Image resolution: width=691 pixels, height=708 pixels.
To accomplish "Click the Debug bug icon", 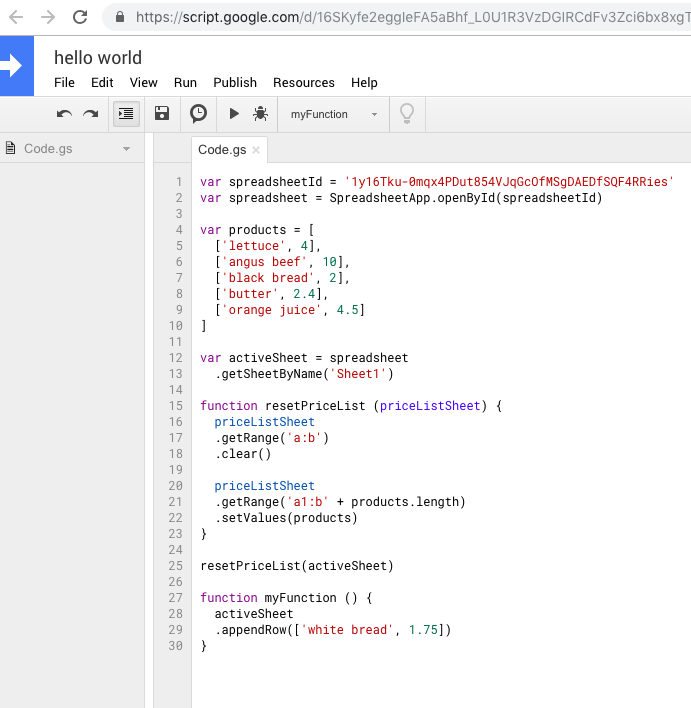I will point(261,114).
